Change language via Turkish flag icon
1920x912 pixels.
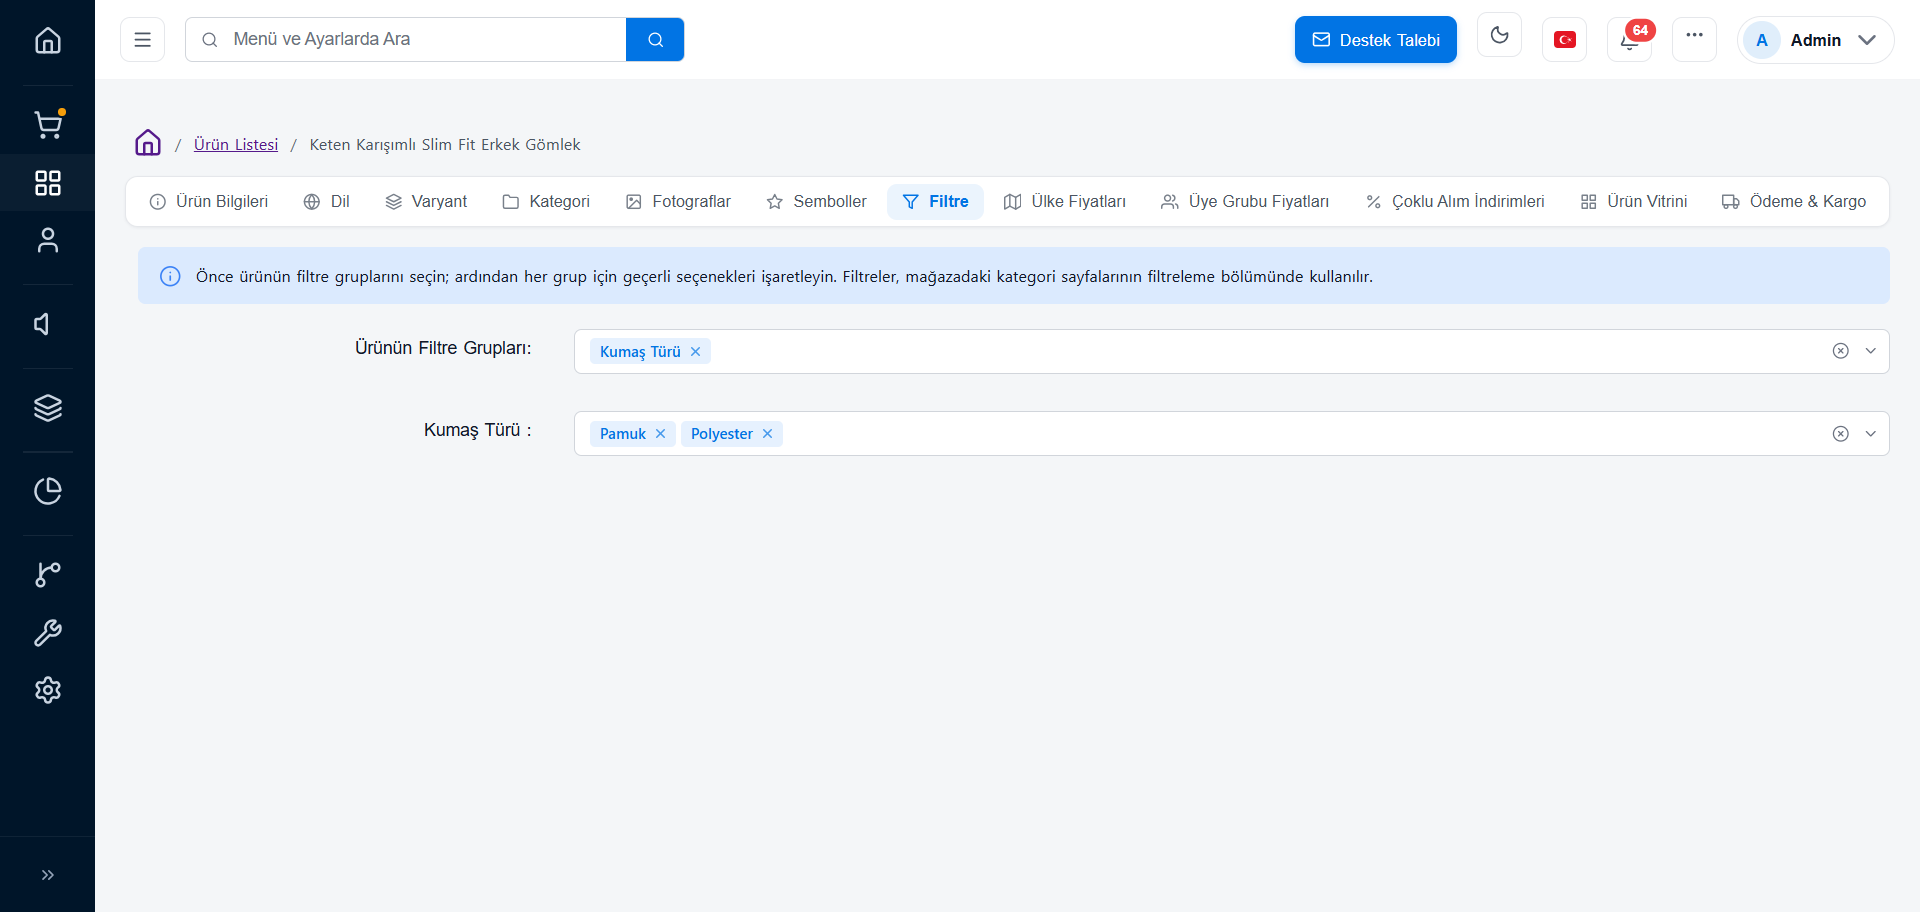[1564, 40]
